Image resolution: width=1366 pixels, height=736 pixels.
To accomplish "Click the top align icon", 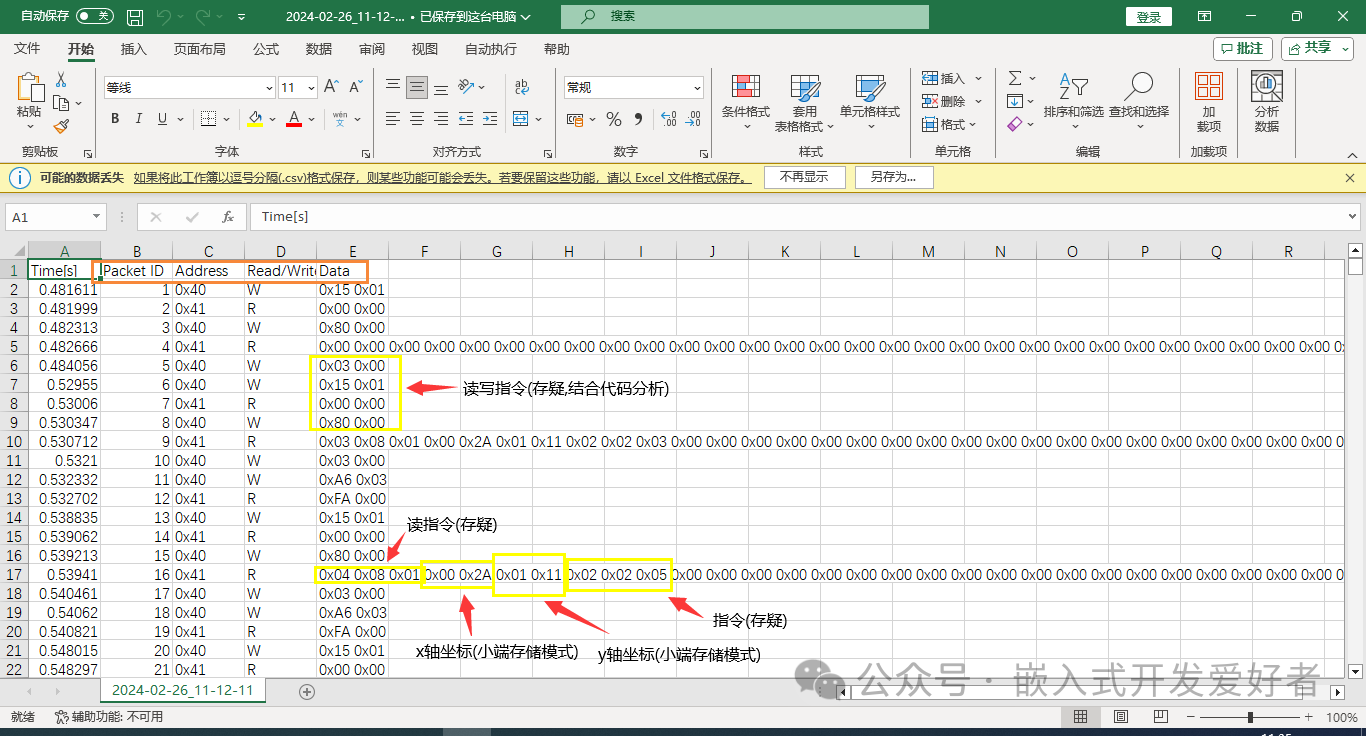I will 393,87.
